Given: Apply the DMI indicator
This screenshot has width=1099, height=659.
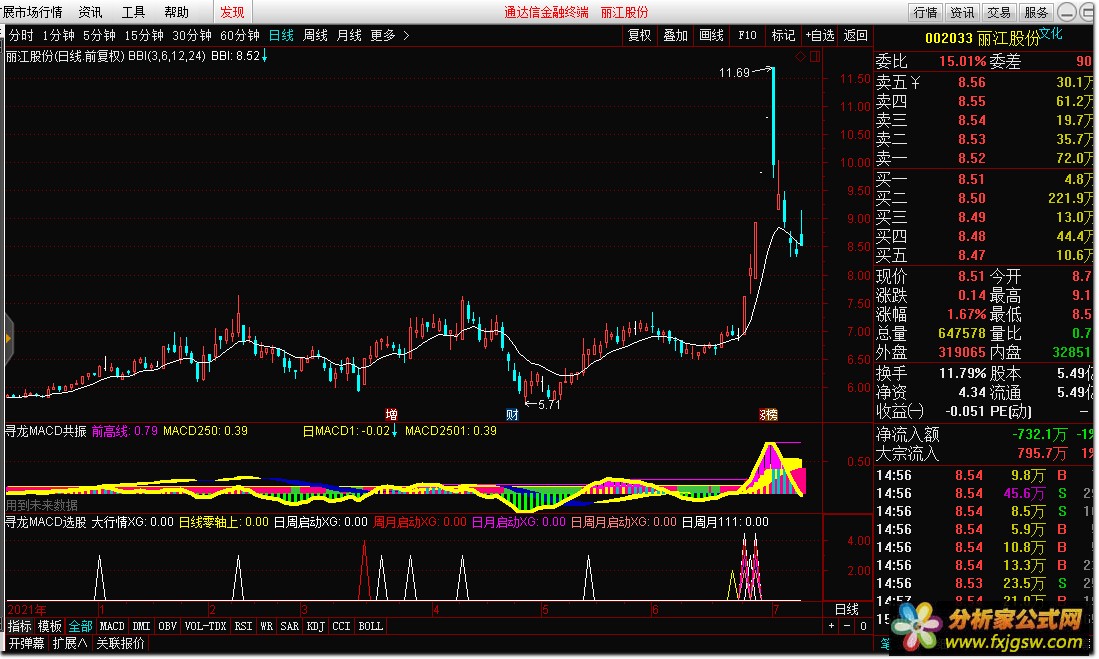Looking at the screenshot, I should tap(141, 626).
